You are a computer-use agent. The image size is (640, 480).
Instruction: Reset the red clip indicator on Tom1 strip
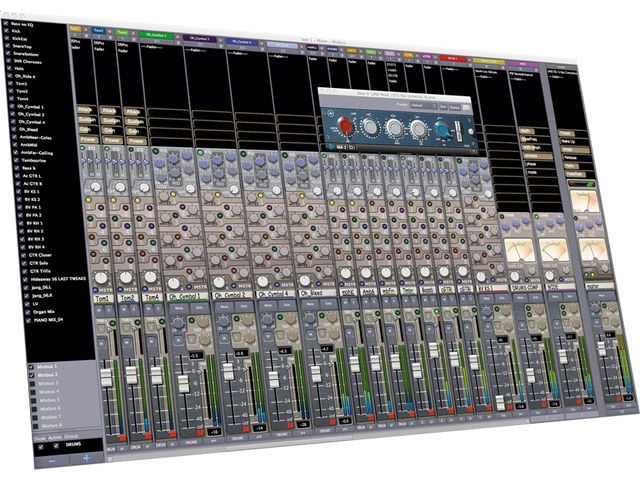click(123, 438)
